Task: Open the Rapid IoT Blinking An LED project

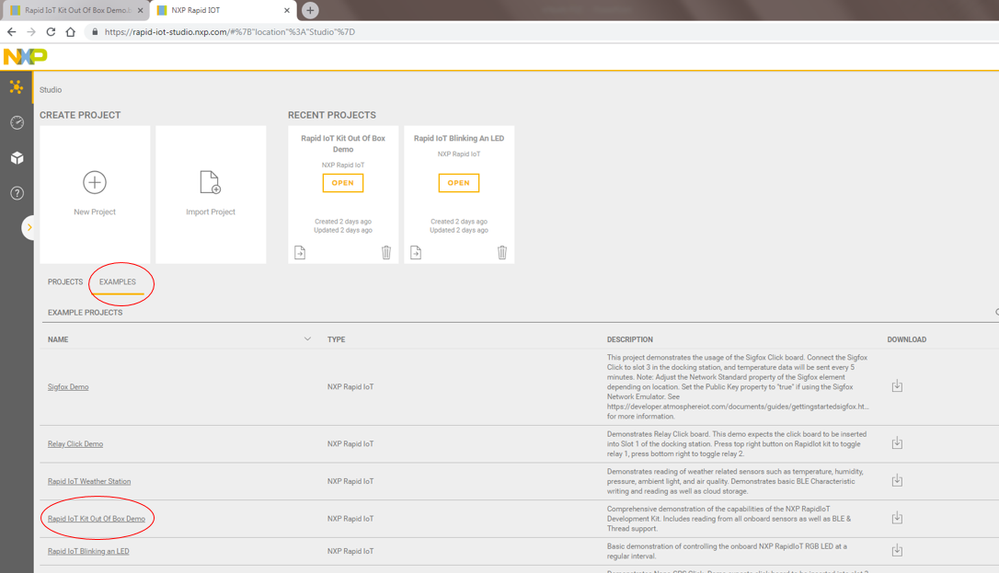Action: (x=459, y=183)
